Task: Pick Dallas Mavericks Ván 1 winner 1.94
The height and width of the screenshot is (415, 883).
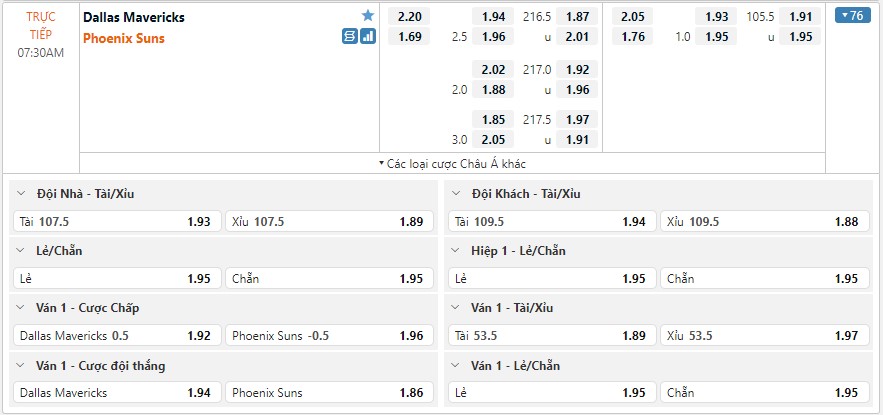Action: pos(117,392)
